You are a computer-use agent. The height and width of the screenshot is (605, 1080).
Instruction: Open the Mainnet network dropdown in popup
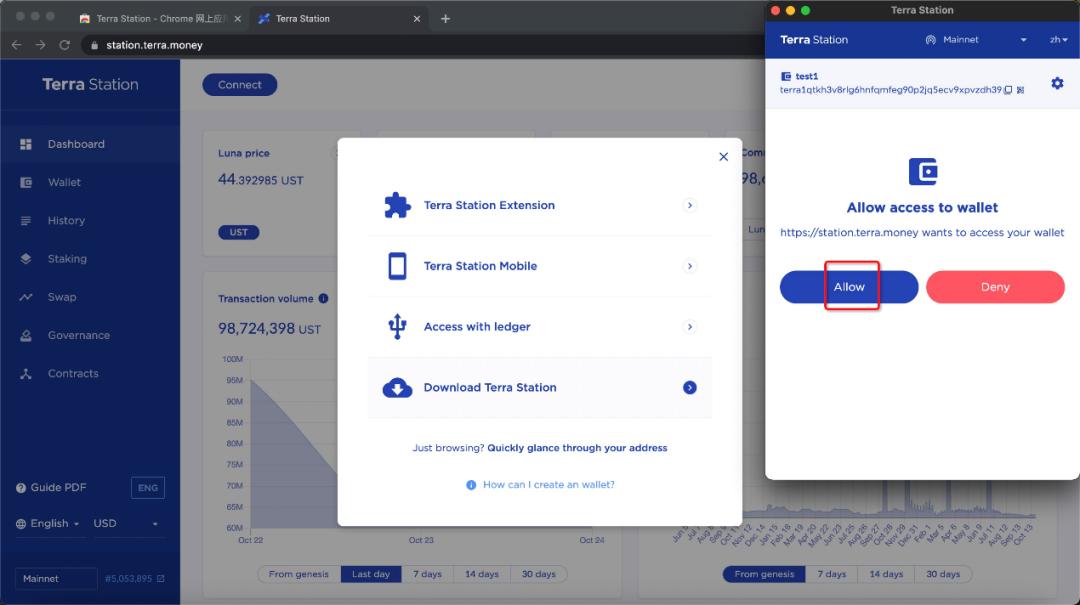coord(976,40)
